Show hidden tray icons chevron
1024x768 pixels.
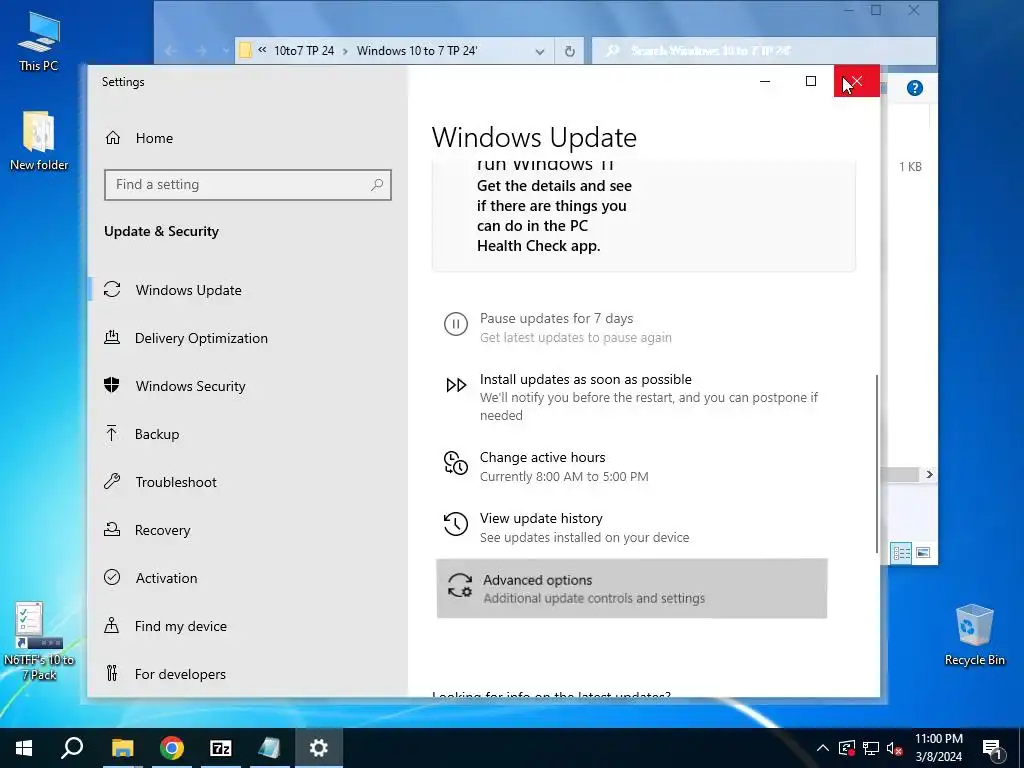tap(823, 748)
